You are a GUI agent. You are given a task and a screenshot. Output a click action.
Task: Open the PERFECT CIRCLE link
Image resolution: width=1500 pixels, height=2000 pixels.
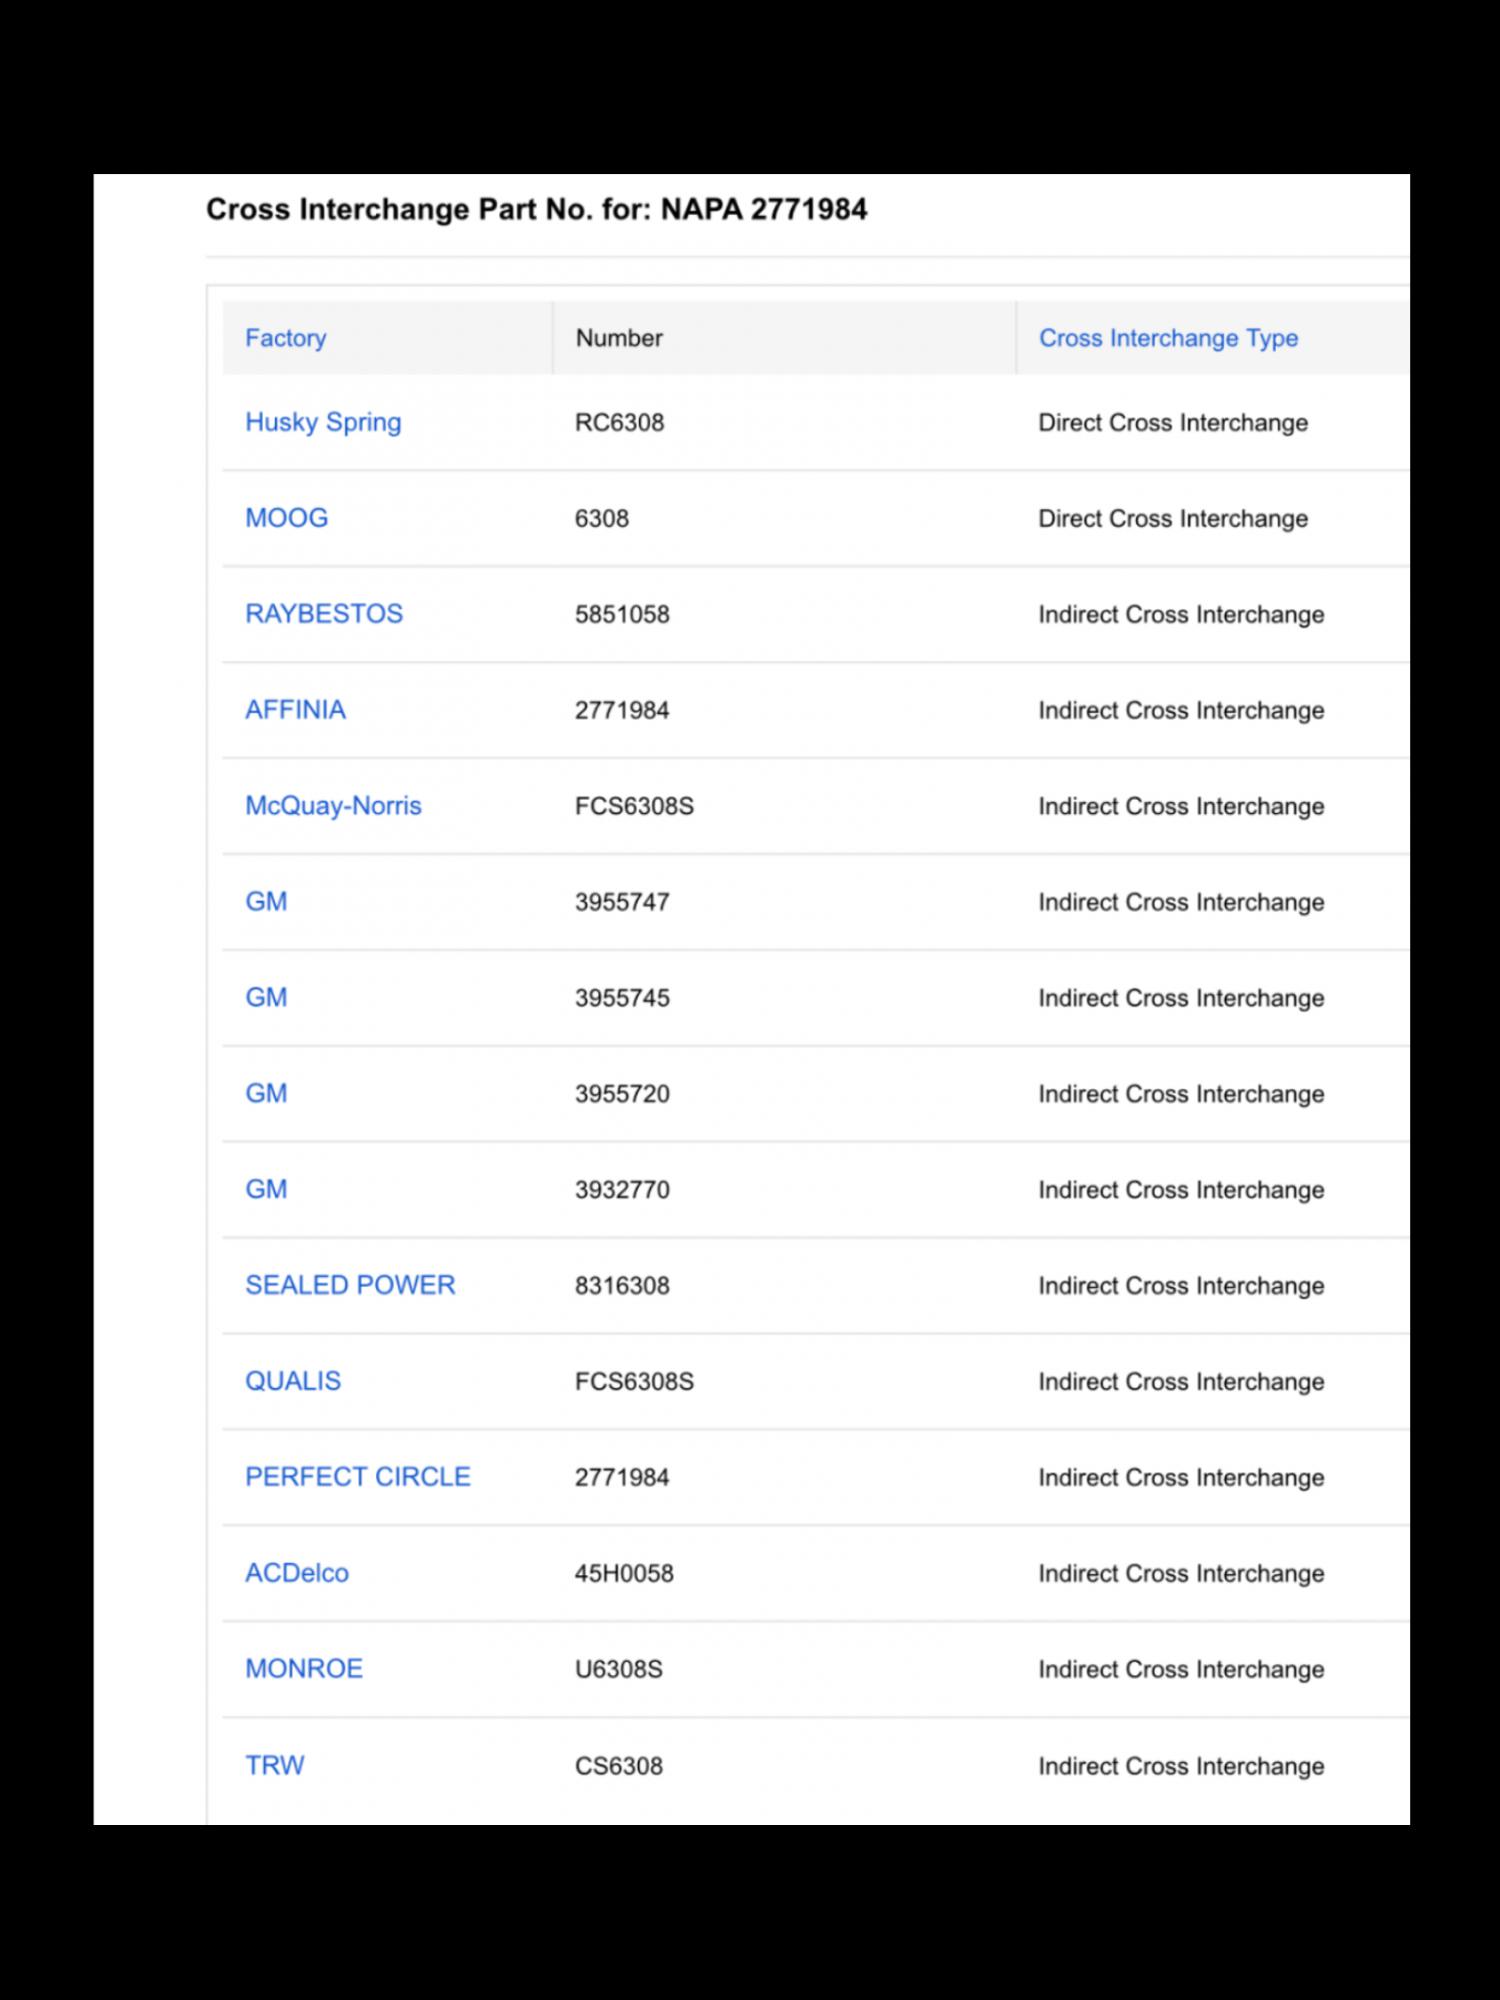coord(358,1477)
